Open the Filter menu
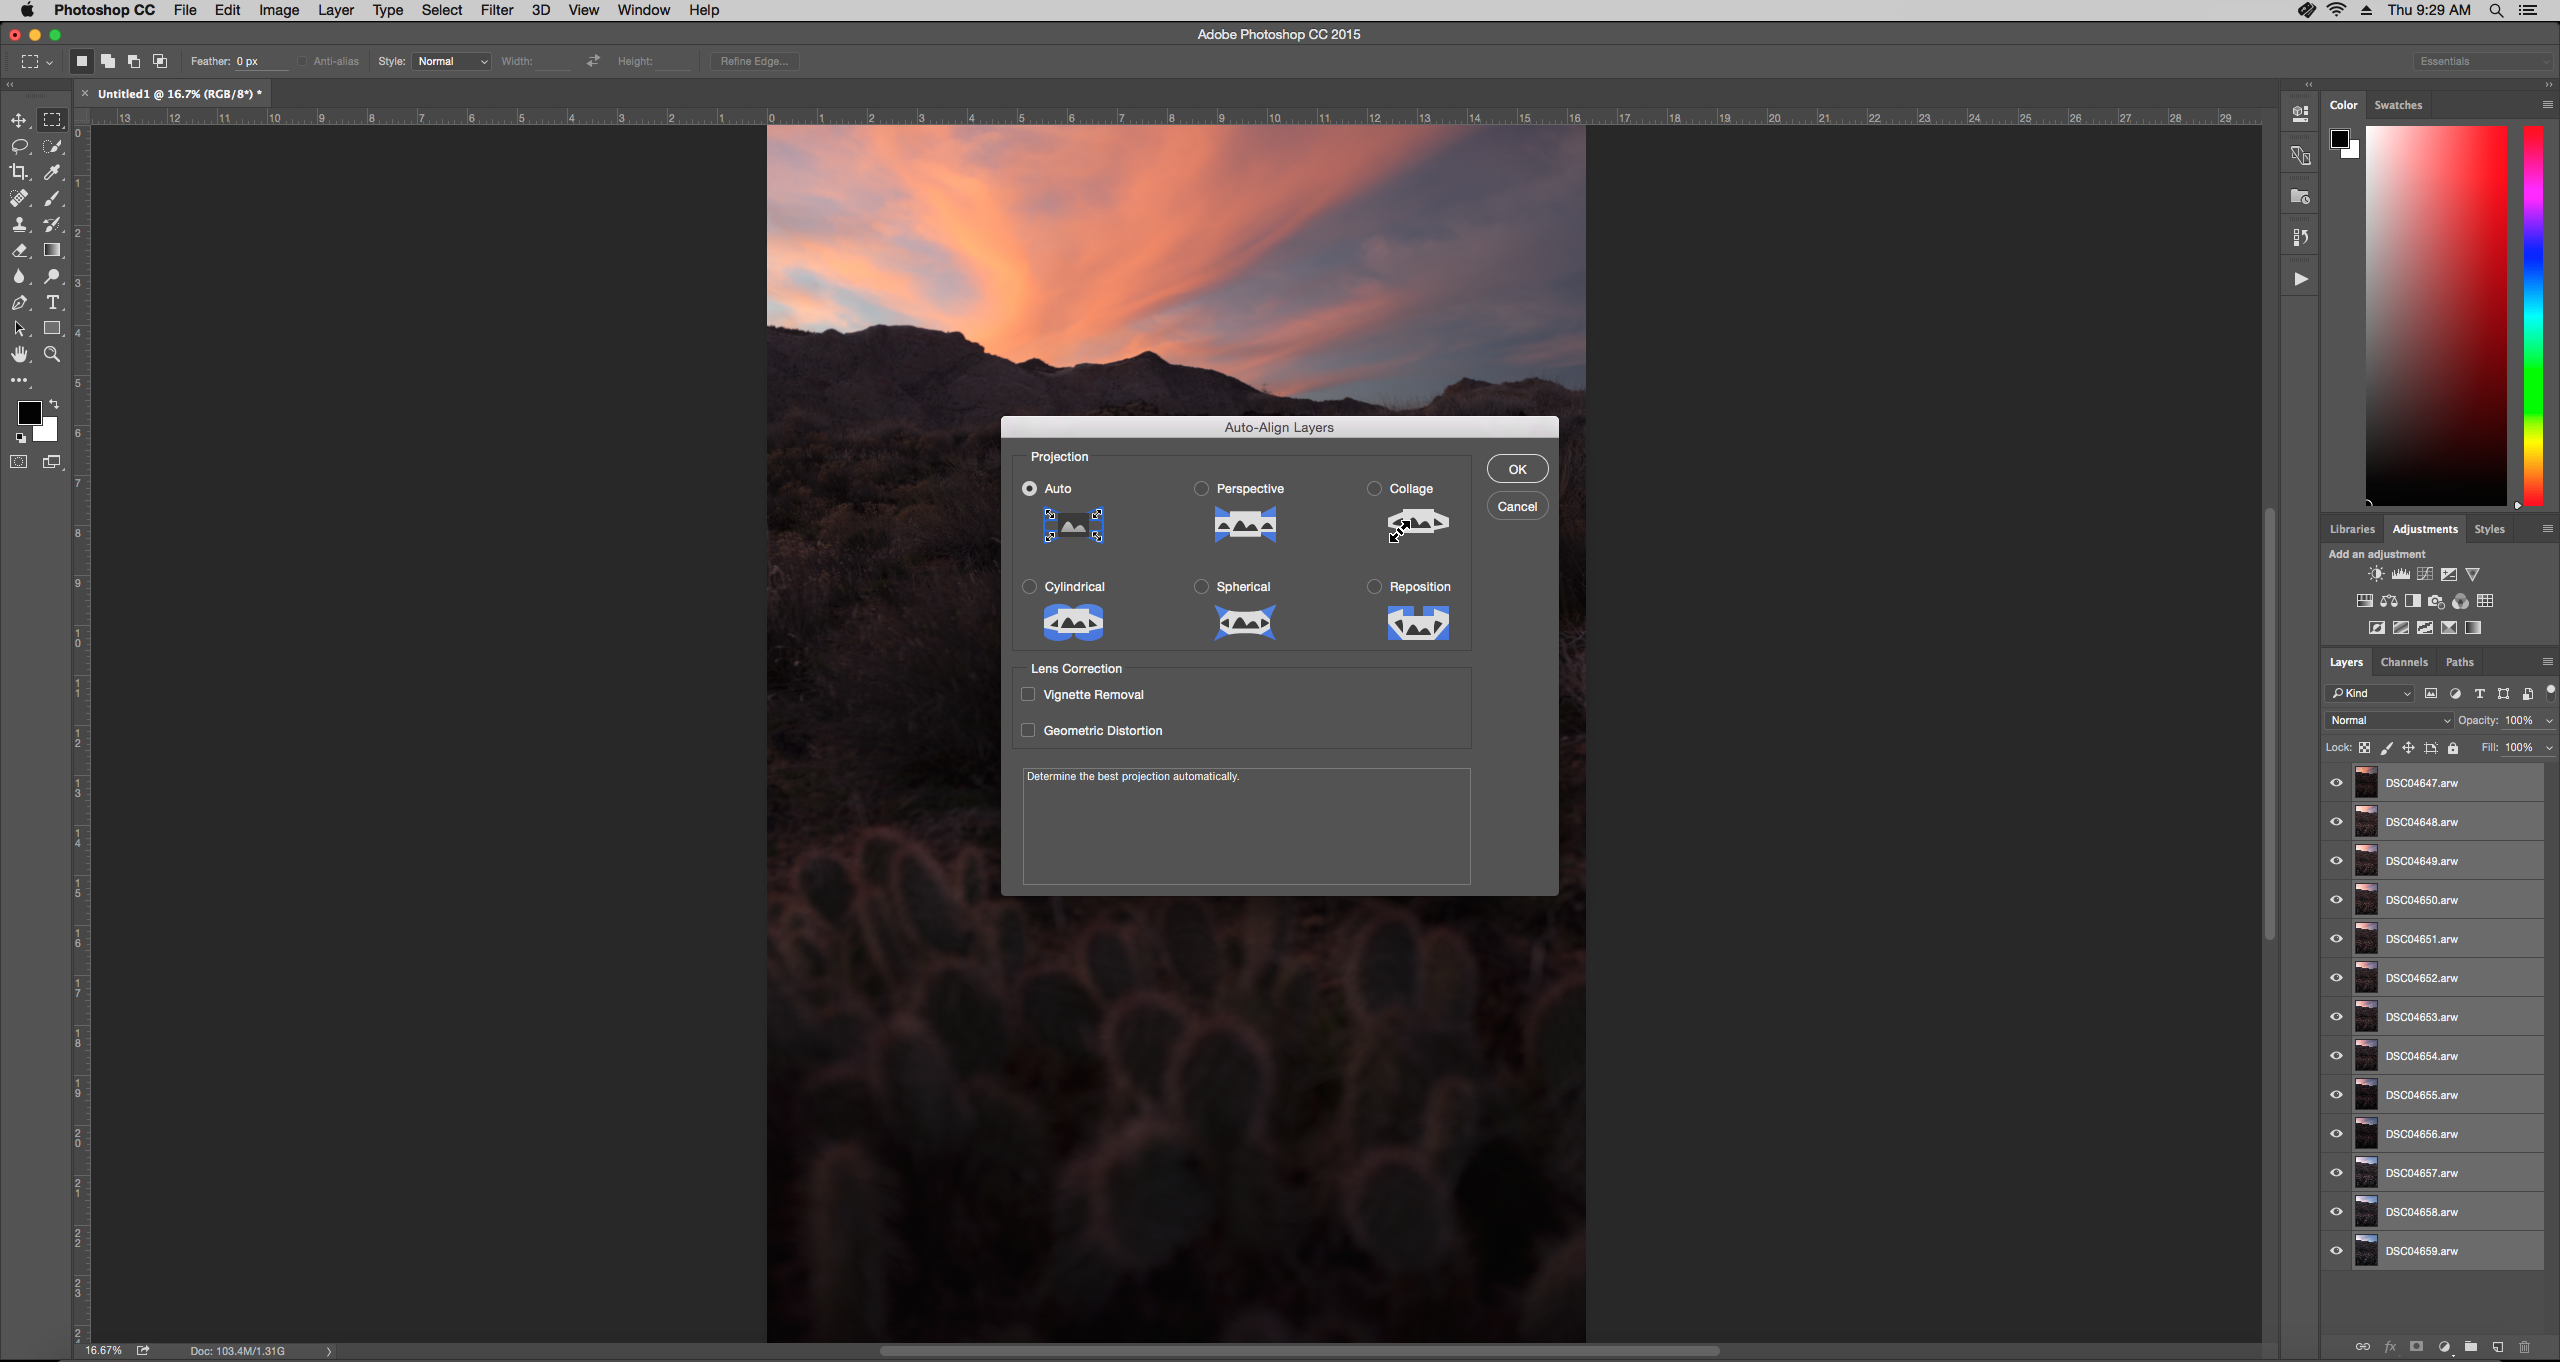 (x=496, y=10)
